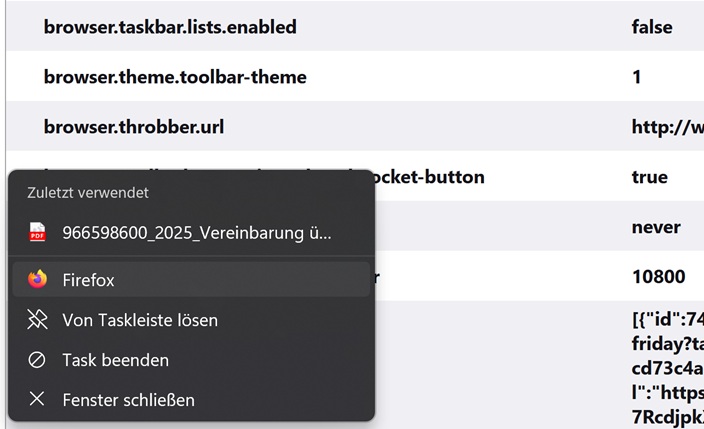
Task: Click the X icon beside Fenster schließen
Action: 37,400
